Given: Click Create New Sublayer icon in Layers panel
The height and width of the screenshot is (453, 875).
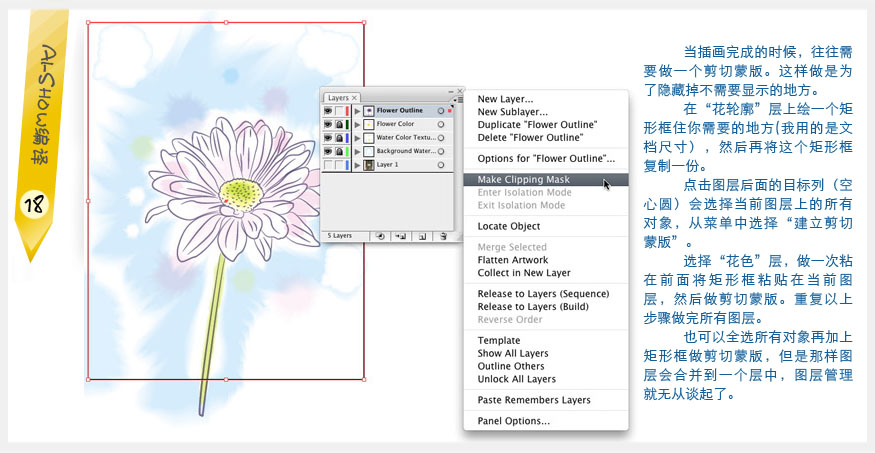Looking at the screenshot, I should point(401,236).
